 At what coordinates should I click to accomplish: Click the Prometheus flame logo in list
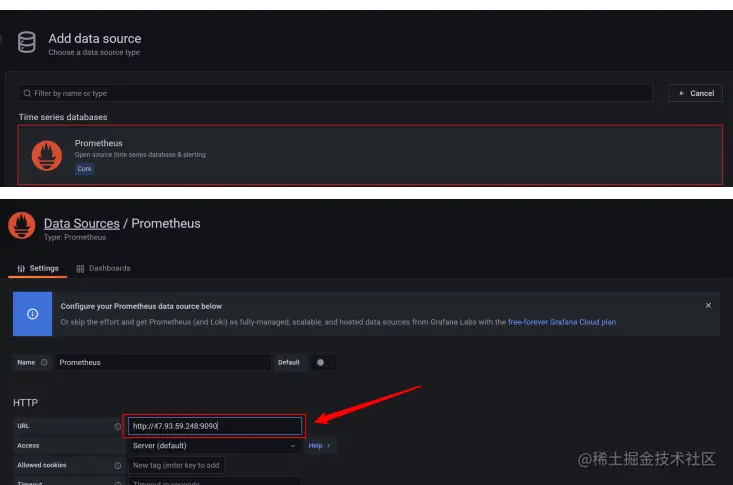(x=47, y=156)
